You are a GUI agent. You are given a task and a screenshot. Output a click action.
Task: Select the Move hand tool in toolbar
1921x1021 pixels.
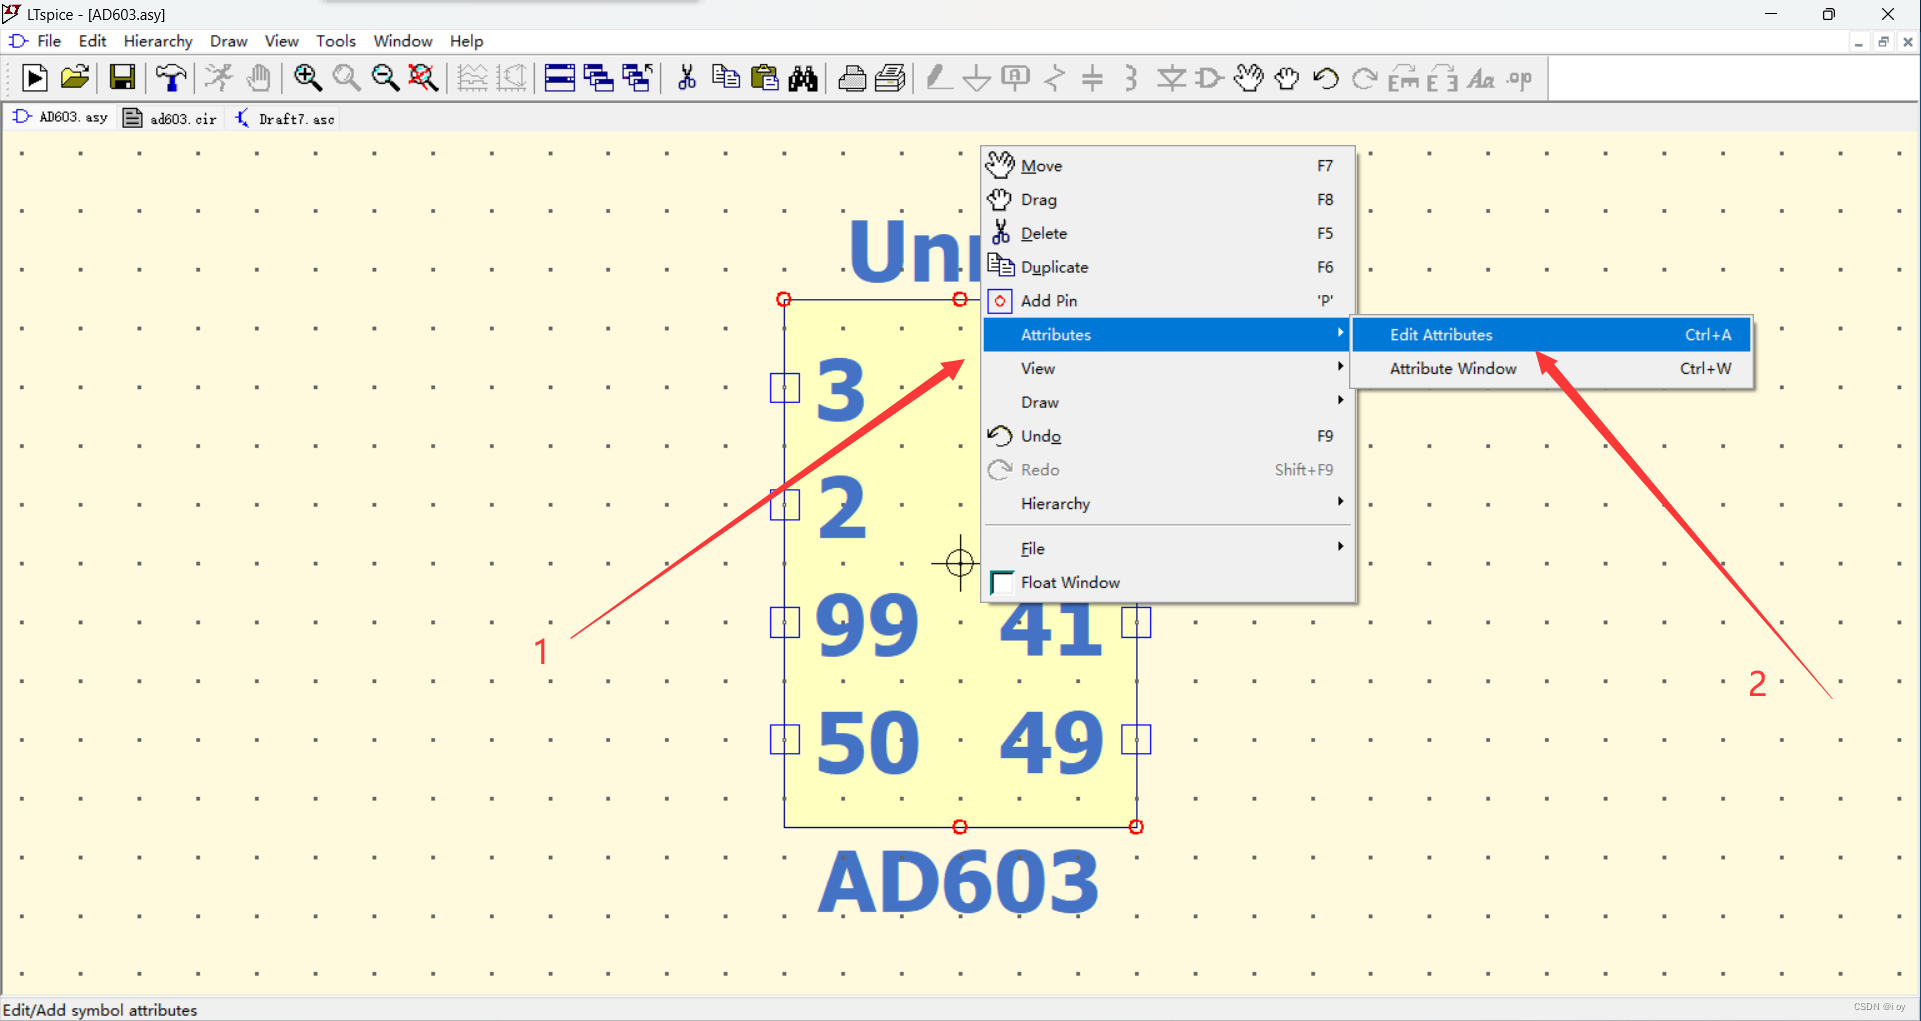[x=1248, y=78]
